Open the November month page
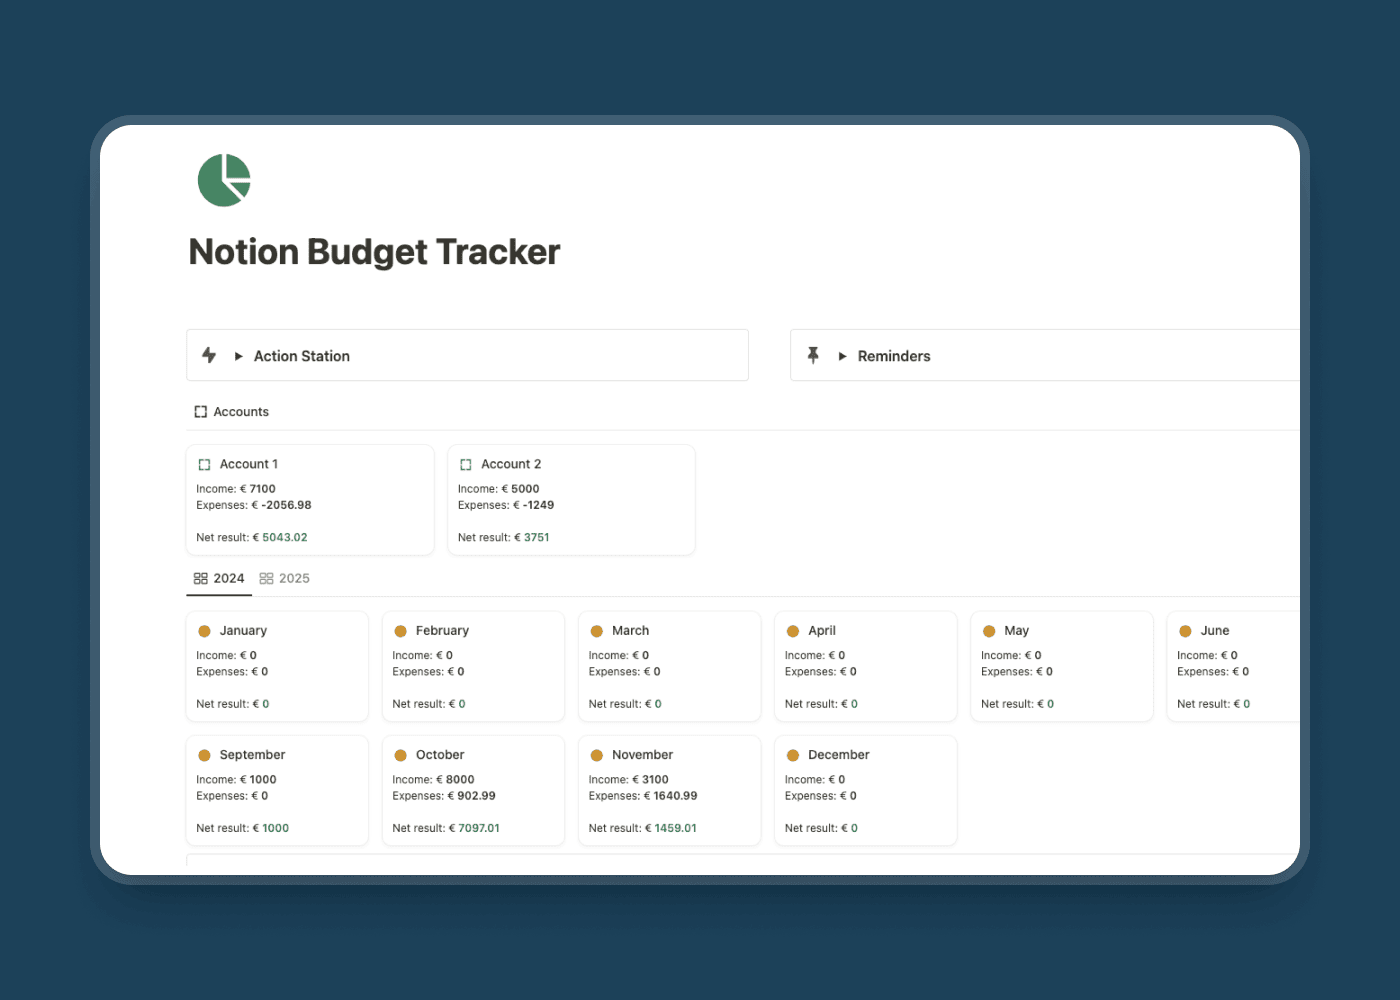The height and width of the screenshot is (1000, 1400). pyautogui.click(x=642, y=755)
